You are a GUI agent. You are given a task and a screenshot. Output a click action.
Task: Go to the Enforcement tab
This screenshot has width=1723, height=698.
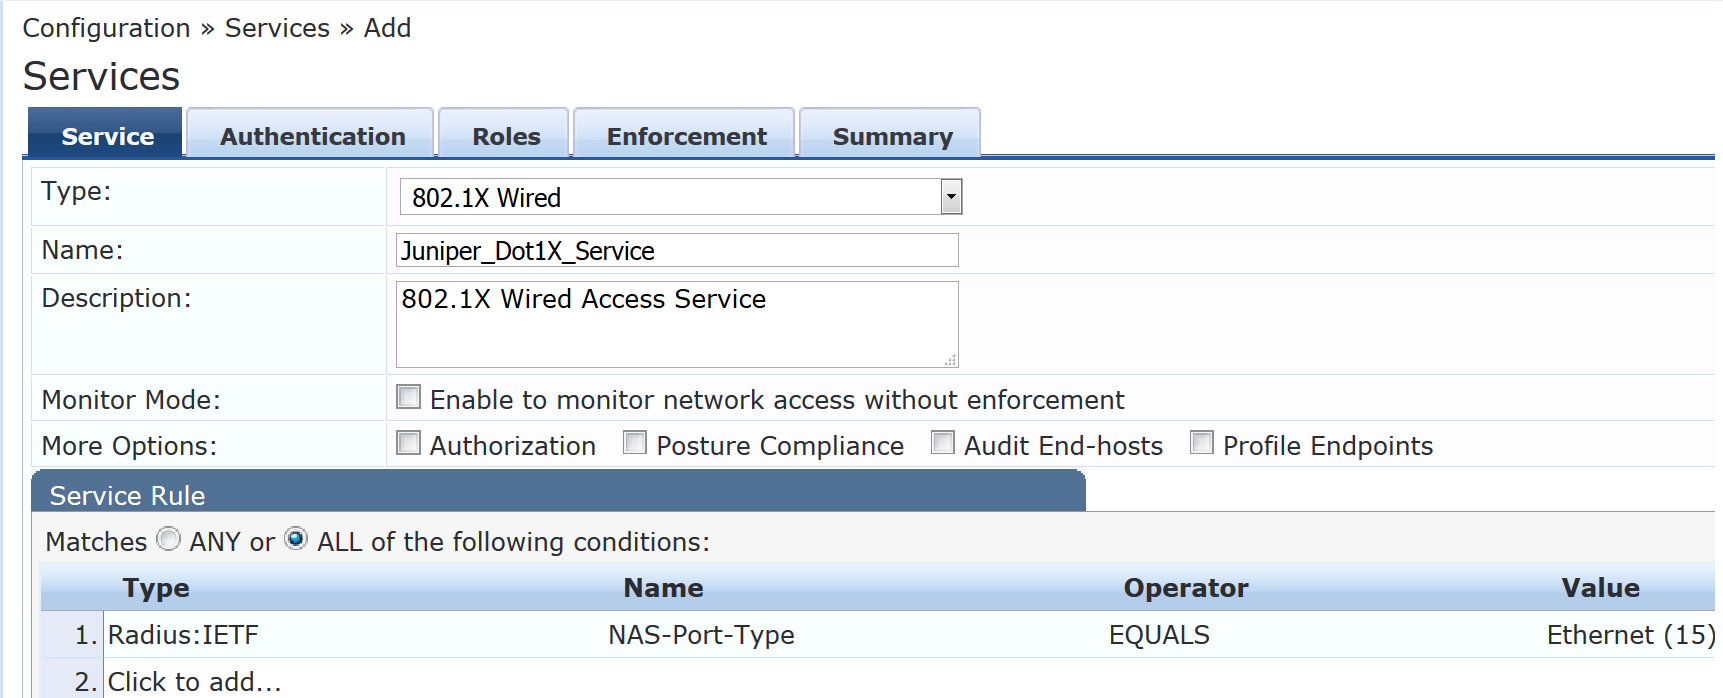coord(686,136)
